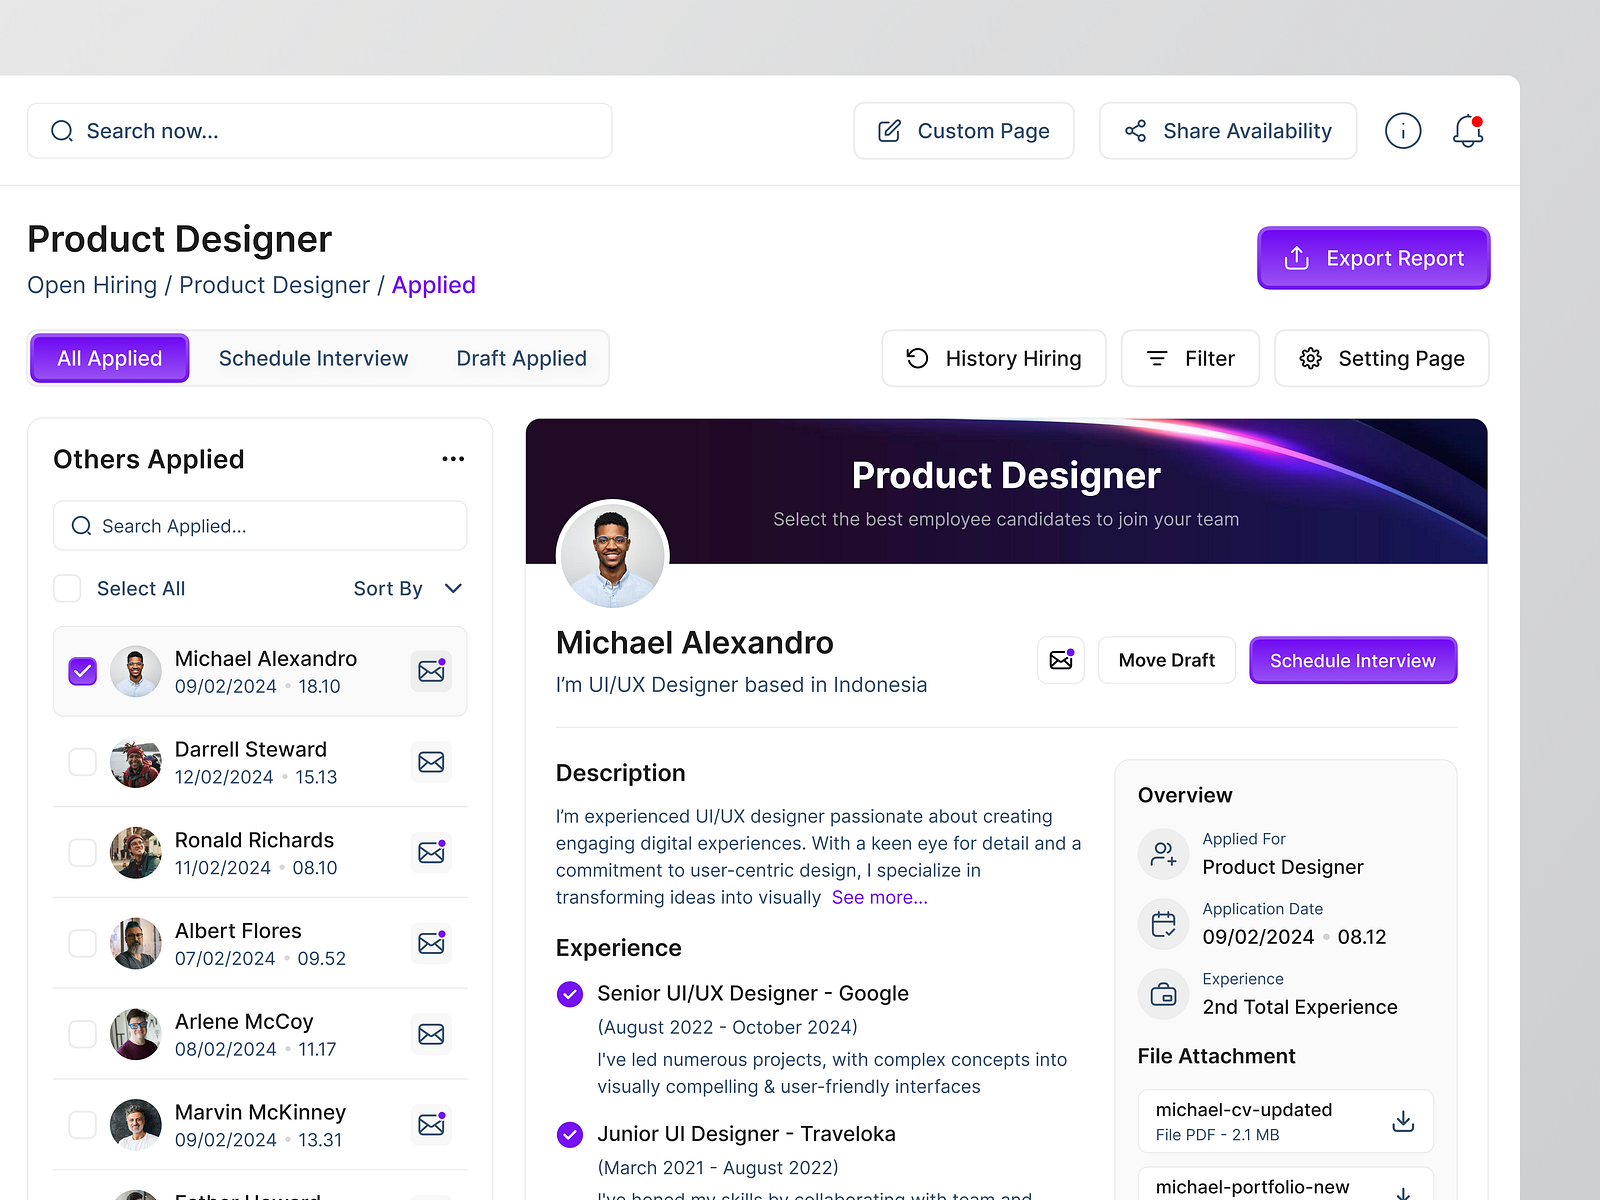Click the Search Applied input field
Viewport: 1600px width, 1200px height.
click(260, 526)
